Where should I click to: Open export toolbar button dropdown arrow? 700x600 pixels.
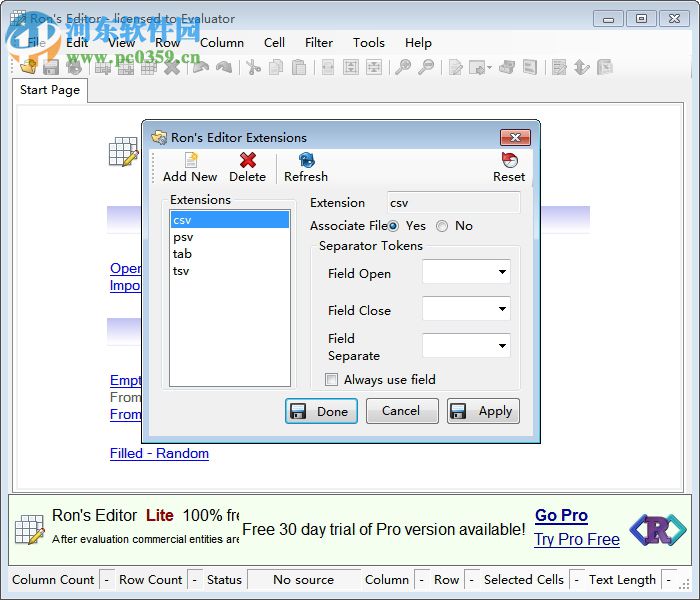(489, 68)
